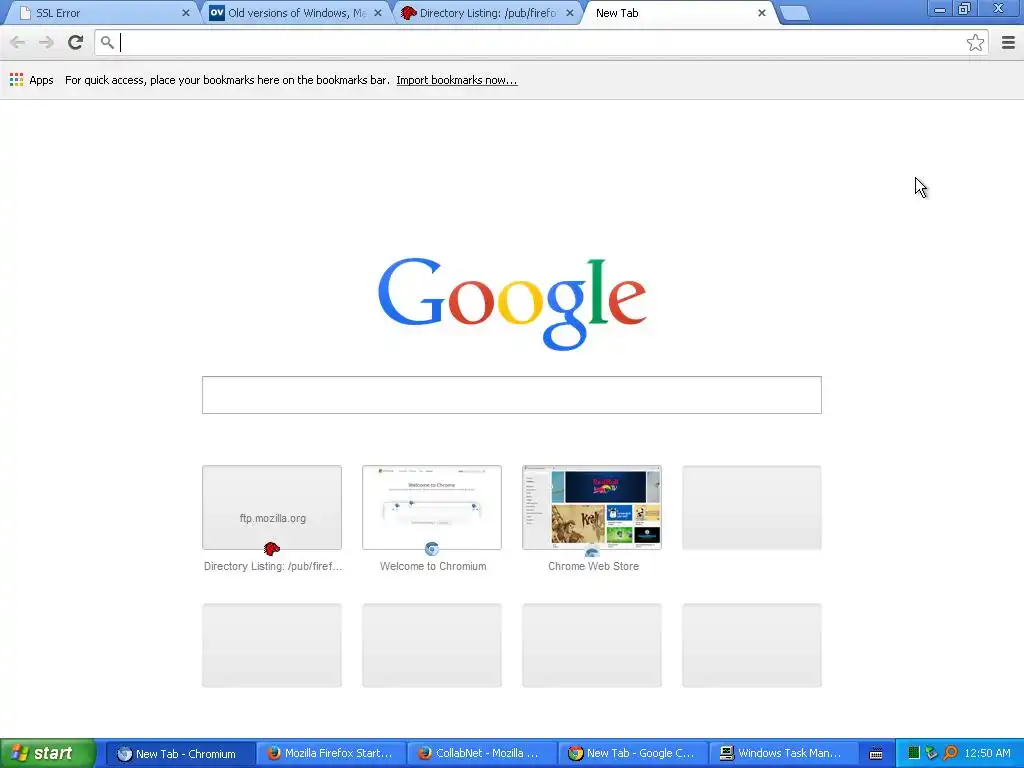Image resolution: width=1024 pixels, height=768 pixels.
Task: Click bookmarks bar hint text 'For quick access'
Action: pyautogui.click(x=227, y=80)
